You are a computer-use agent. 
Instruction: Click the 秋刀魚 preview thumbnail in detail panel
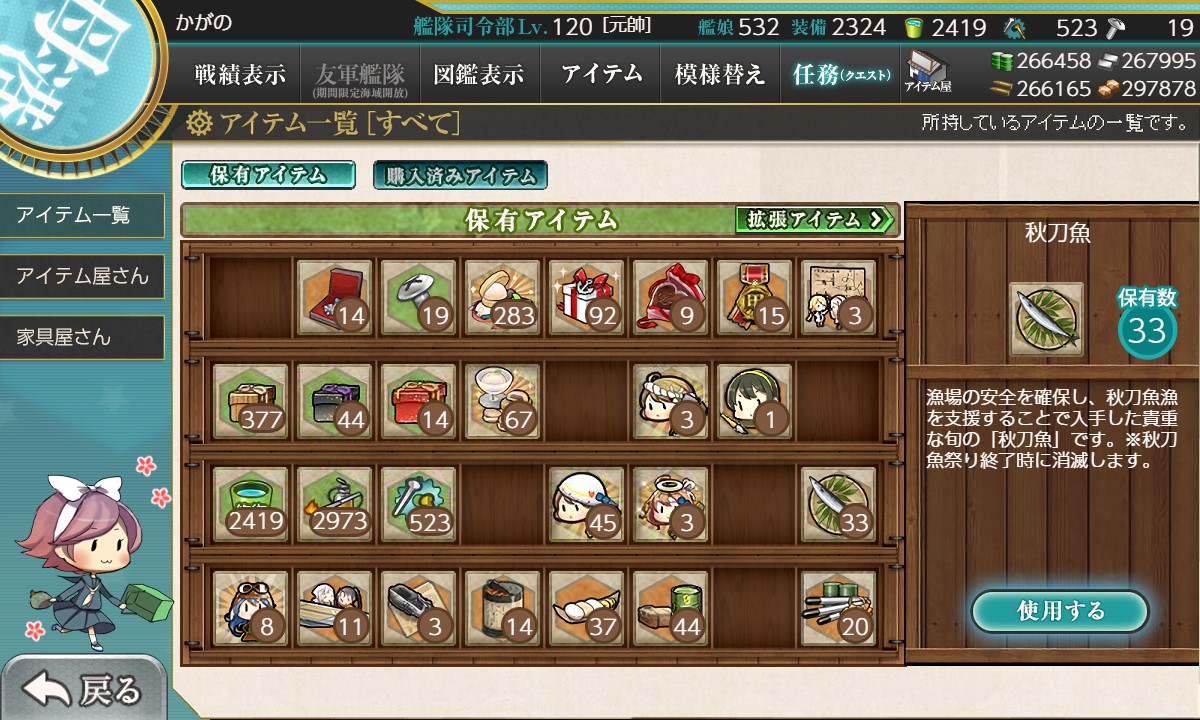tap(1046, 320)
